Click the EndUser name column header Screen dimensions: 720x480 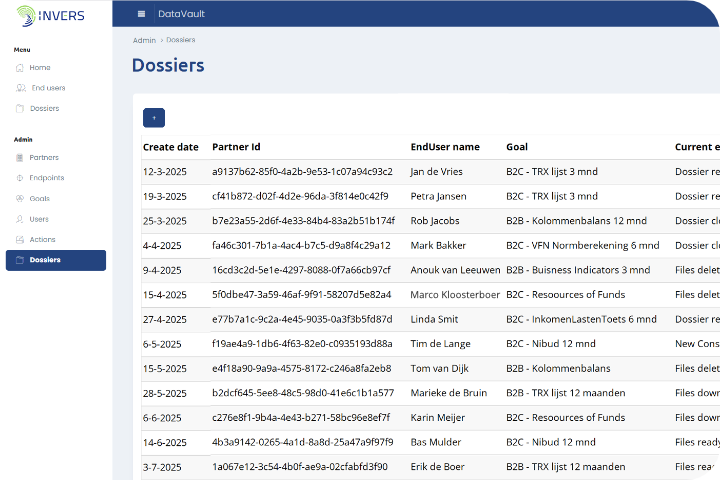tap(445, 147)
